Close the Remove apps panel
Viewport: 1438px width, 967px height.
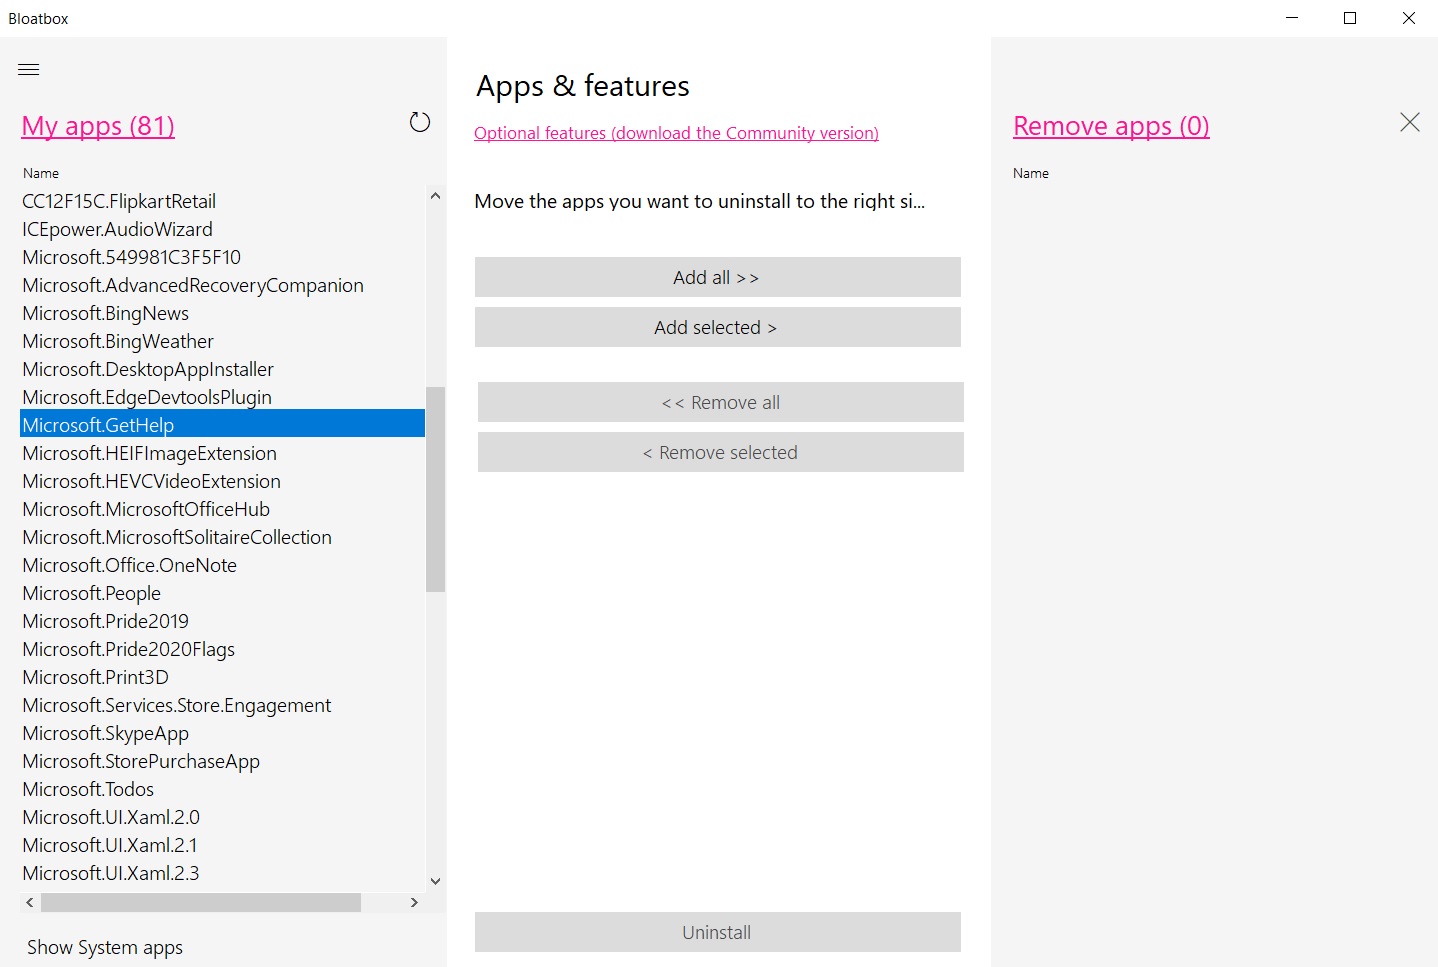(x=1409, y=122)
